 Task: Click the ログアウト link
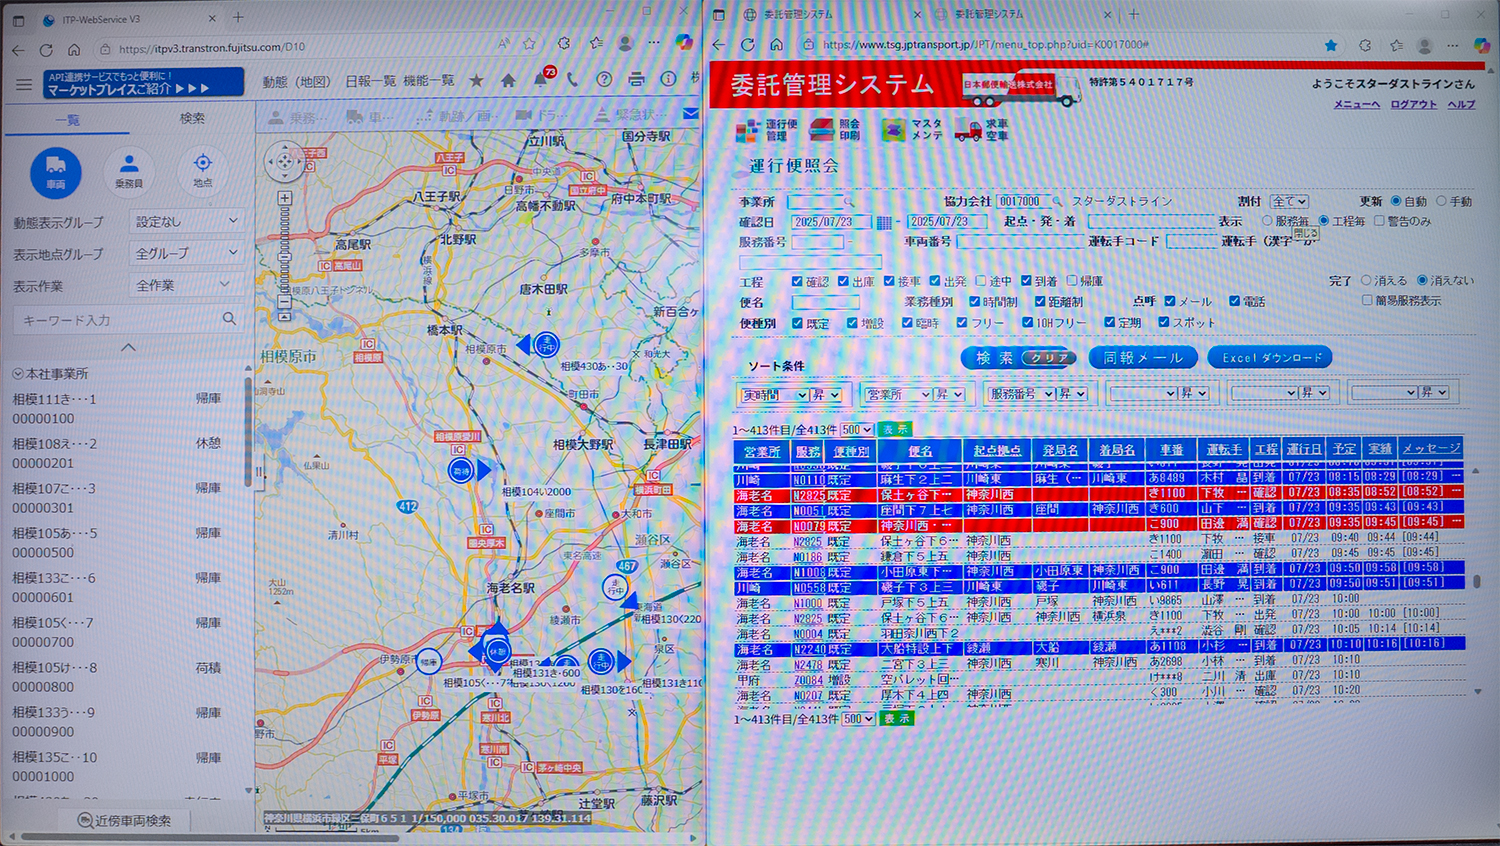point(1413,104)
